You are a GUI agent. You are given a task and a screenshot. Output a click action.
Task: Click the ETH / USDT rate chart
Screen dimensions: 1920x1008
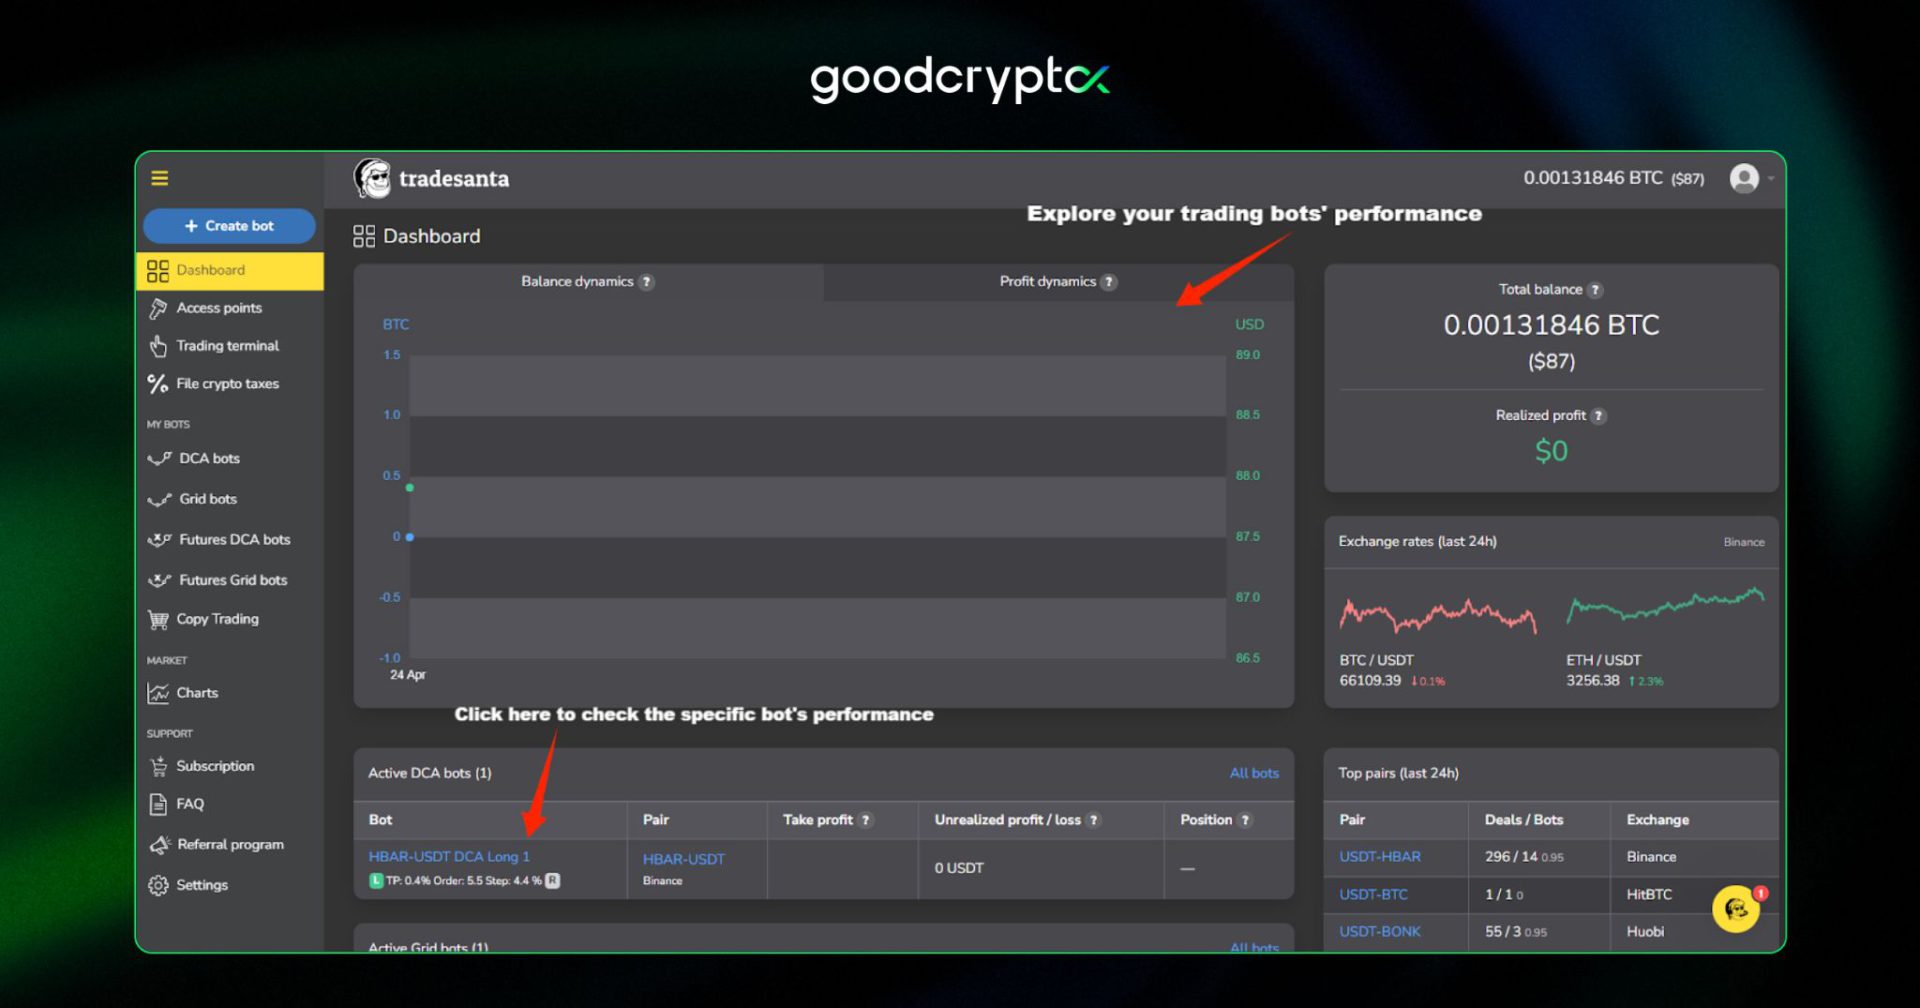[x=1665, y=606]
